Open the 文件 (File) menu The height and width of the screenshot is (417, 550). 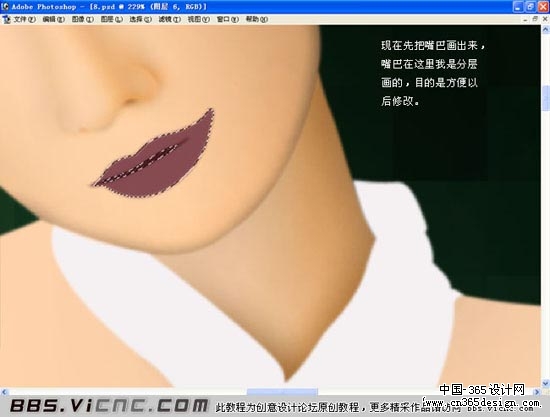click(25, 19)
